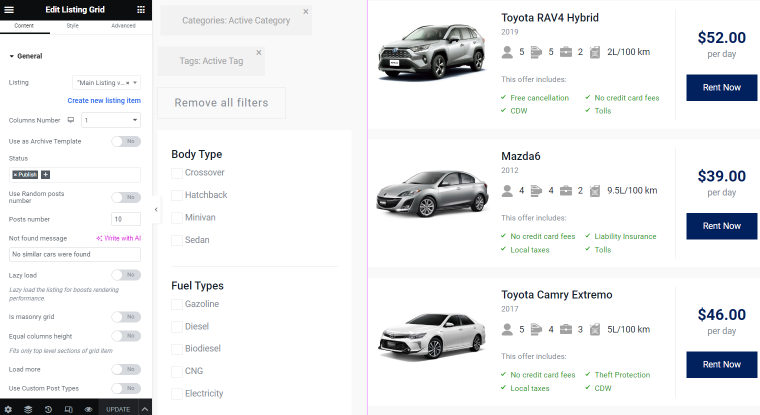Enable Use Custom Post Types switch
760x415 pixels.
click(x=126, y=388)
